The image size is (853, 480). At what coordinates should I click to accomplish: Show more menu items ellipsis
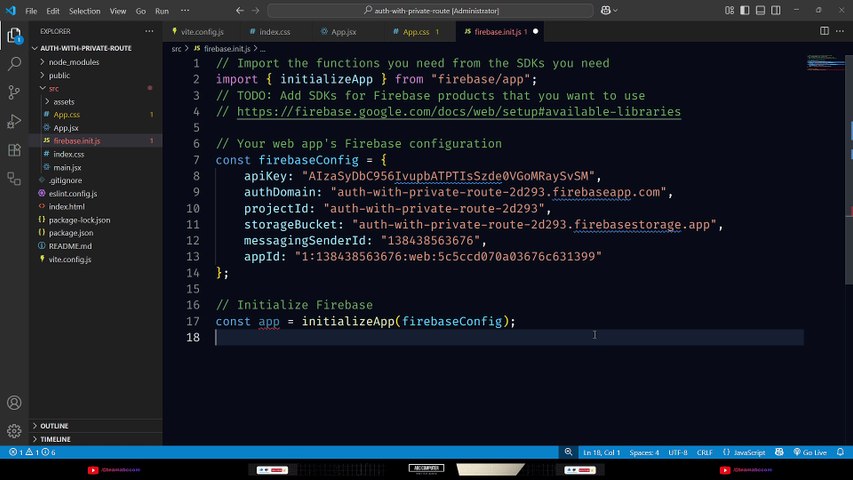185,11
